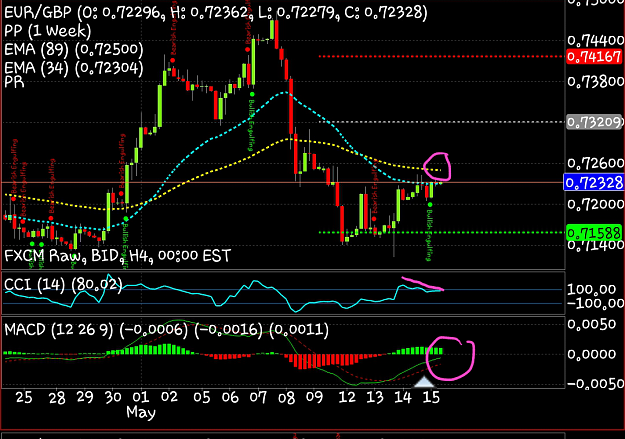
Task: Click the white triangle marker on time axis
Action: [x=424, y=382]
